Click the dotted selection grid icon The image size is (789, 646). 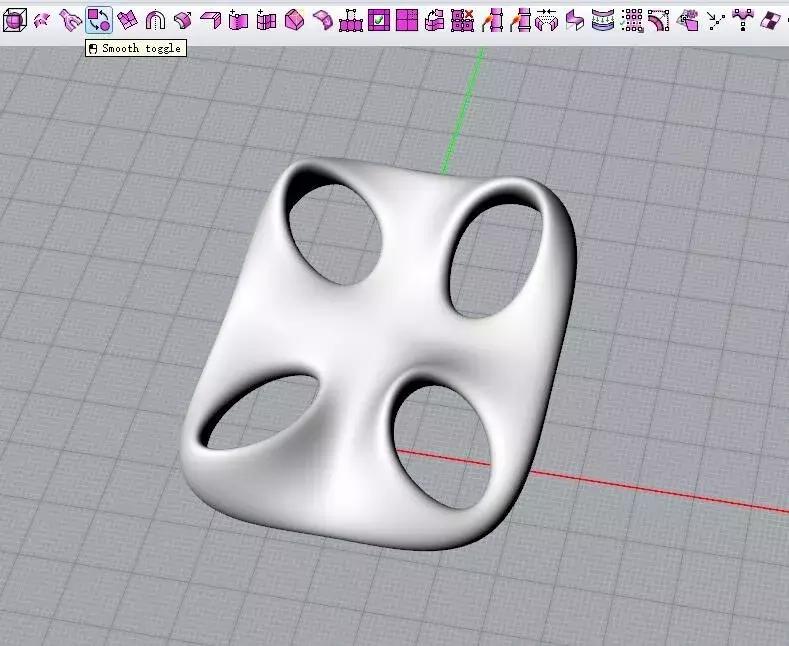tap(631, 19)
